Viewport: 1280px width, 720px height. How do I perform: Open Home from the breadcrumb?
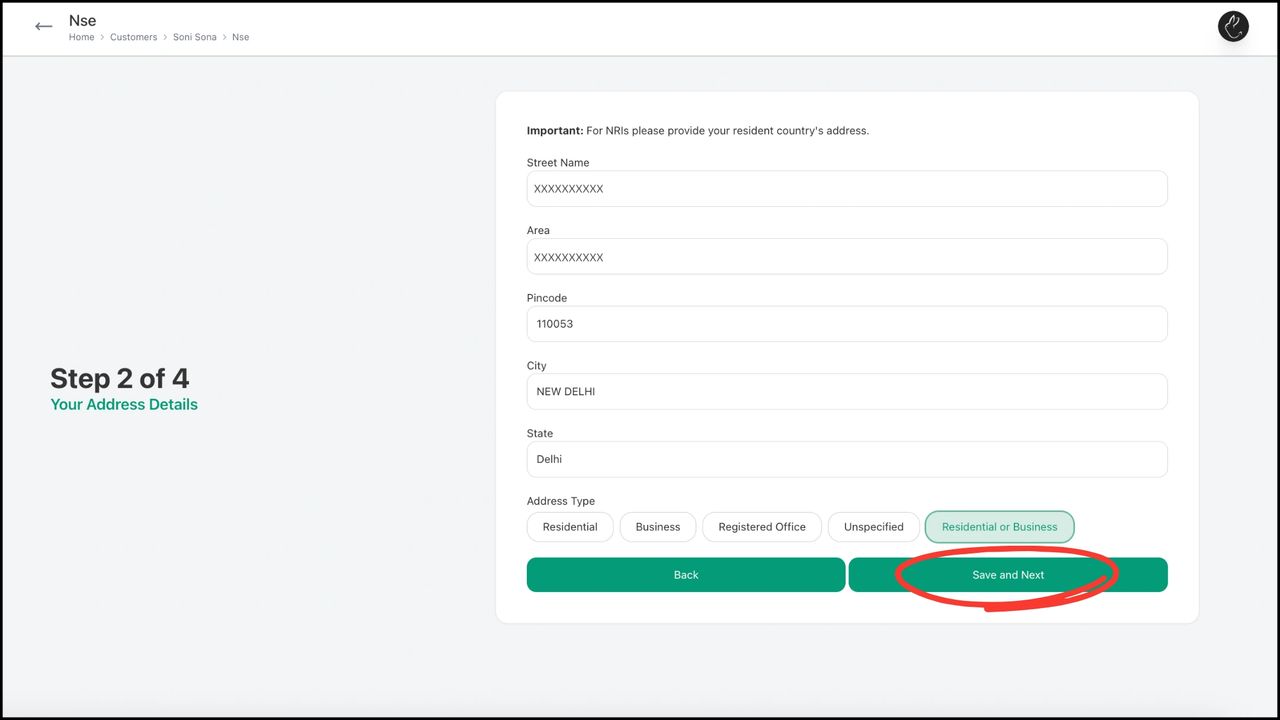[81, 37]
